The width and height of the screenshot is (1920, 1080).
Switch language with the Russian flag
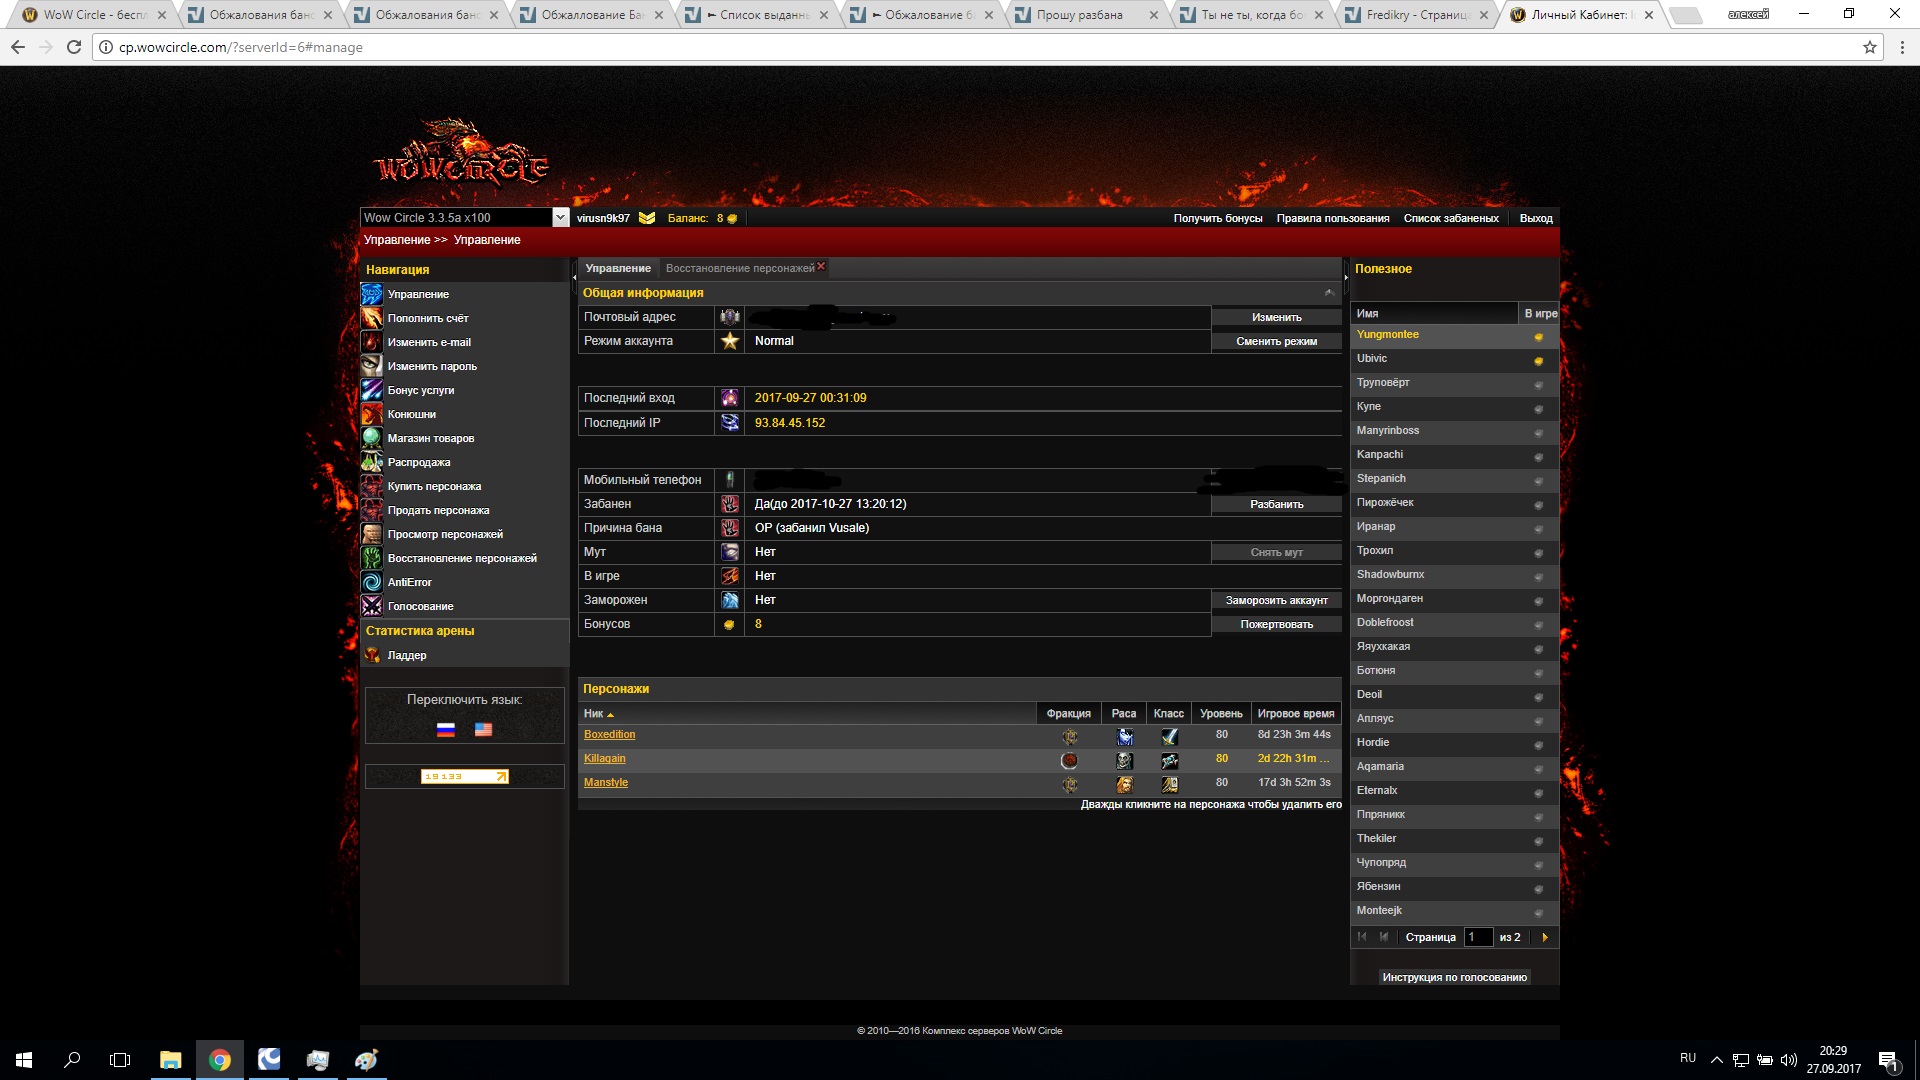pyautogui.click(x=446, y=730)
